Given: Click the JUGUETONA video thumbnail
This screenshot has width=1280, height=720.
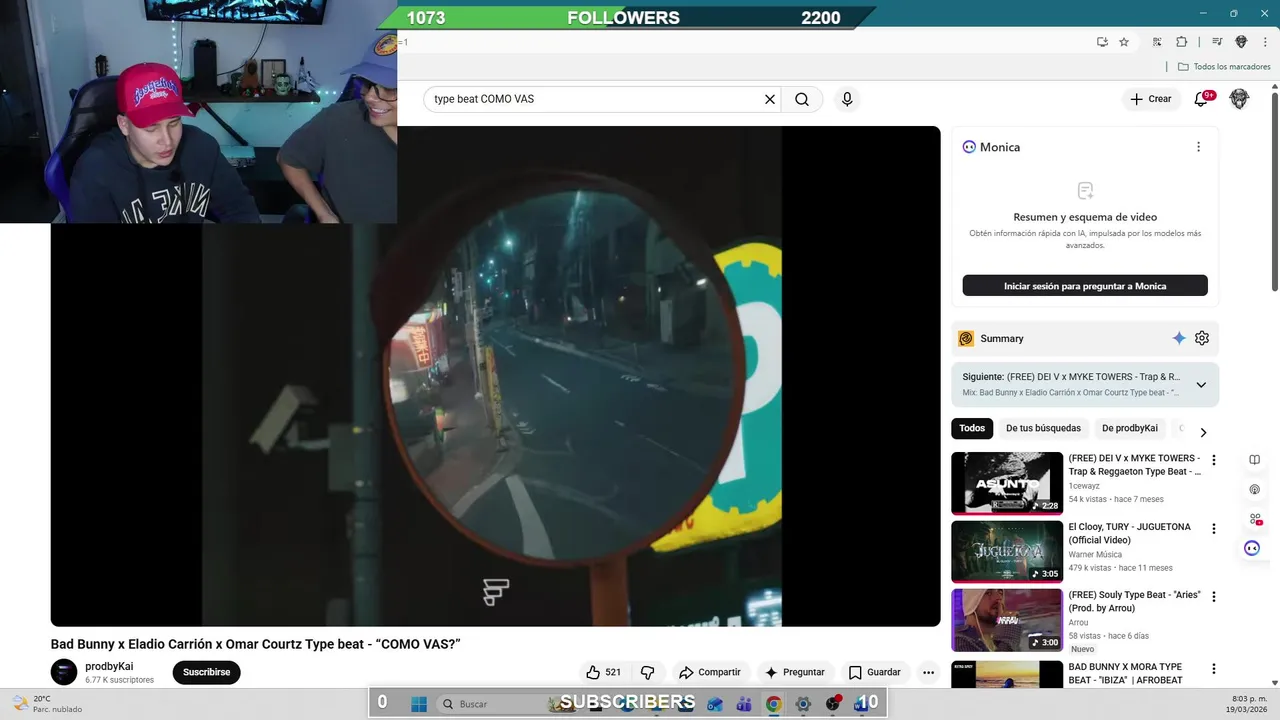Looking at the screenshot, I should (1007, 551).
